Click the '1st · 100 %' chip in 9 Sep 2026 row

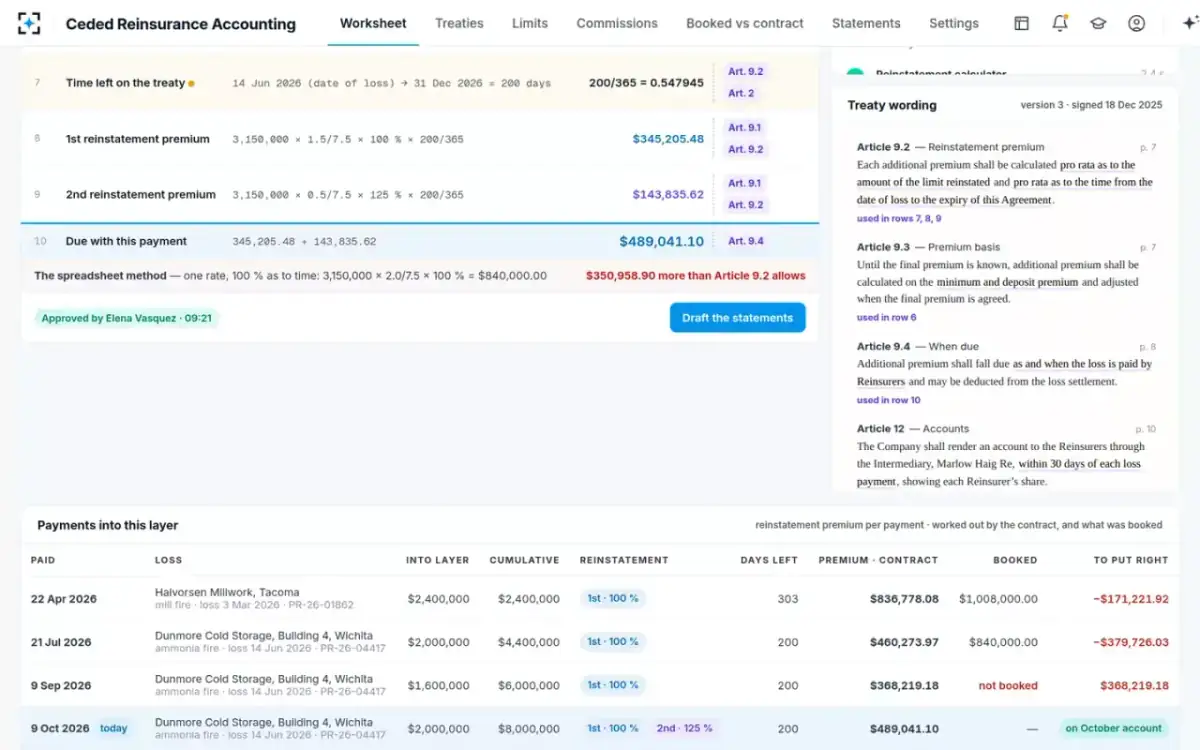click(x=612, y=685)
